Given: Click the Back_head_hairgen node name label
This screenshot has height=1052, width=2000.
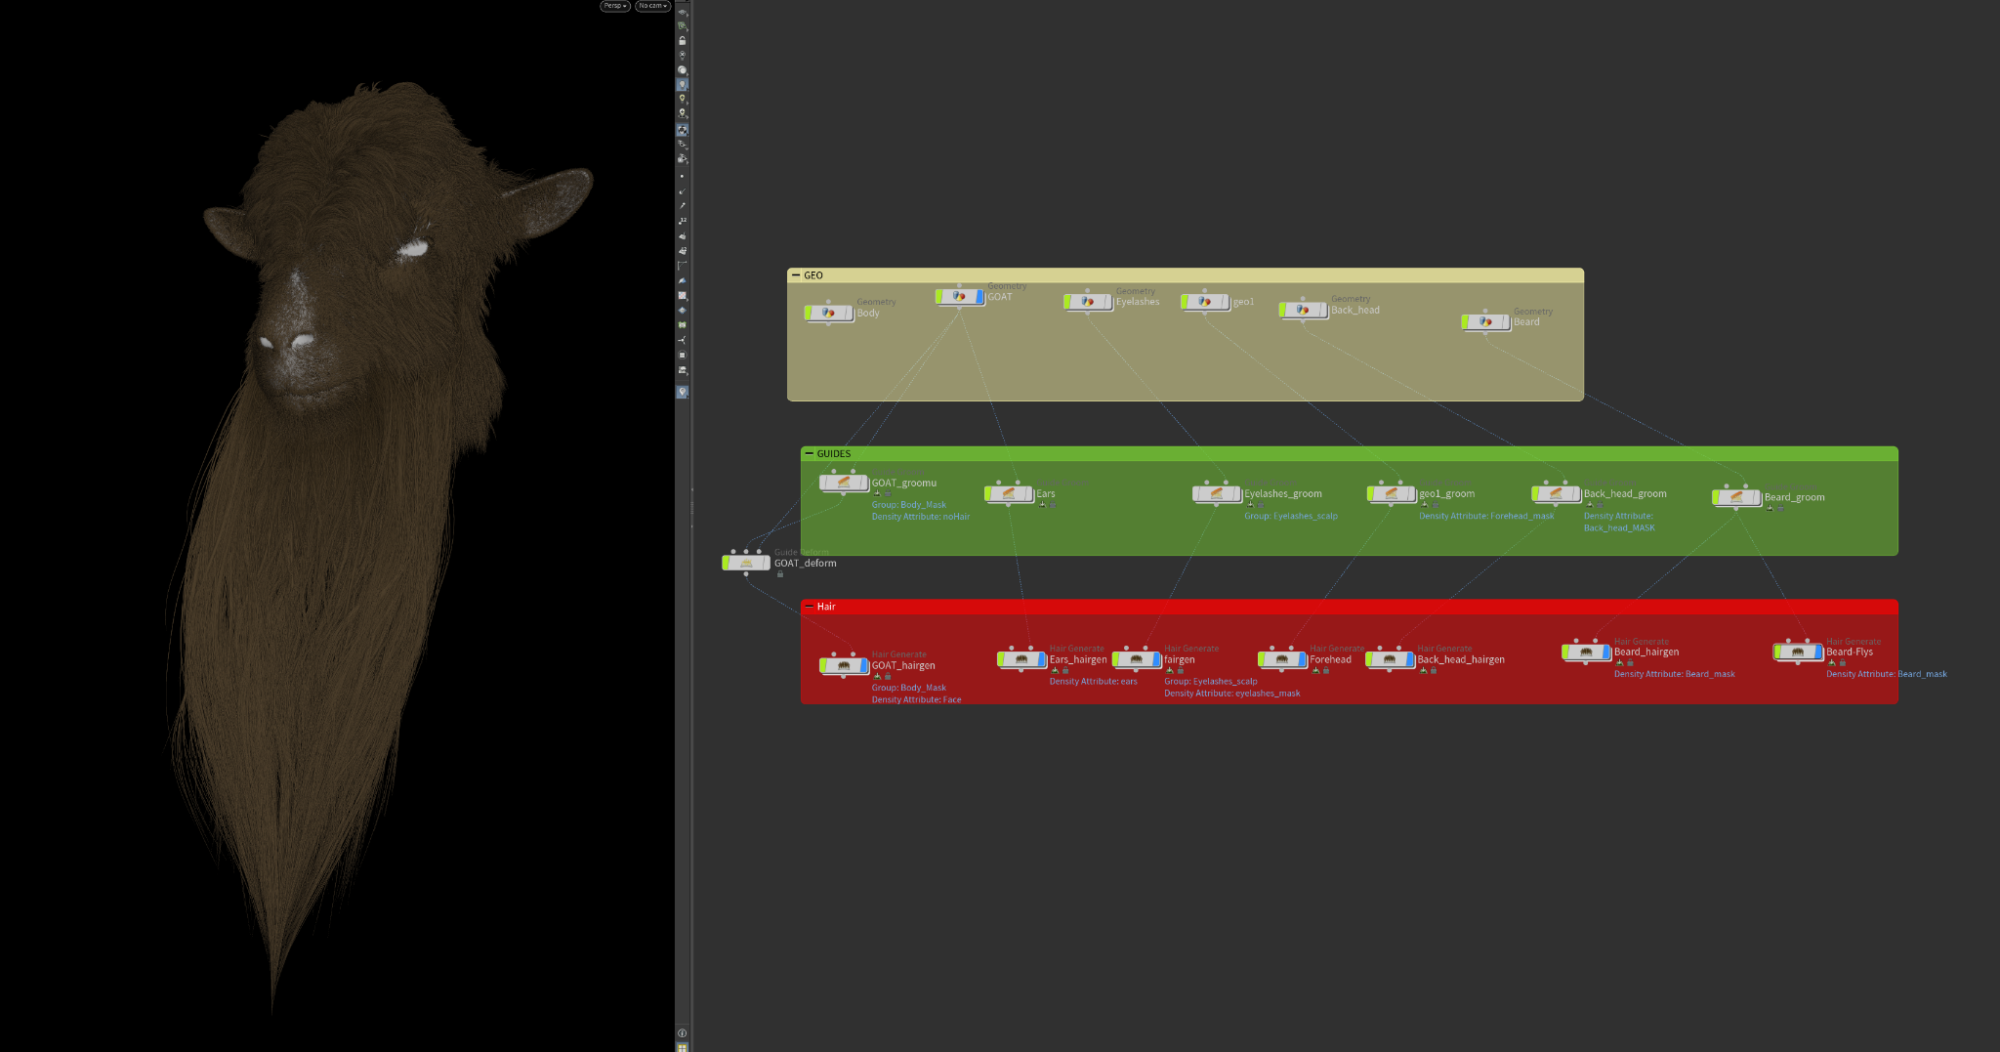Looking at the screenshot, I should [x=1461, y=660].
